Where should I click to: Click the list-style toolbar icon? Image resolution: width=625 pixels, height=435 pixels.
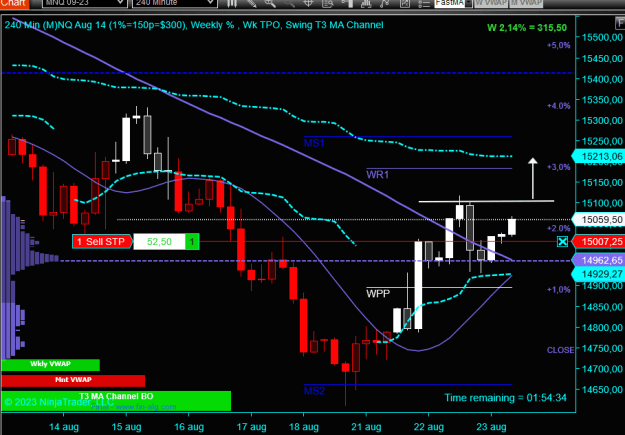tap(423, 4)
